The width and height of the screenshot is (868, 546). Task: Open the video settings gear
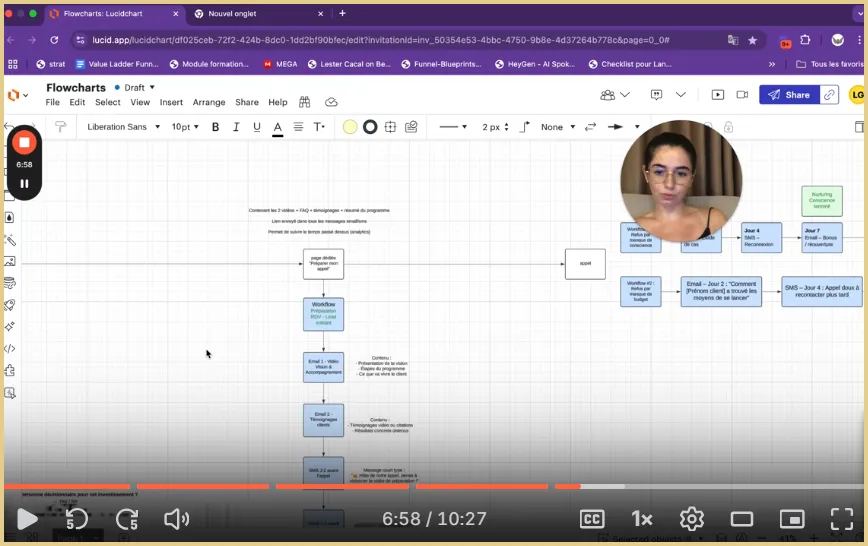[x=692, y=519]
